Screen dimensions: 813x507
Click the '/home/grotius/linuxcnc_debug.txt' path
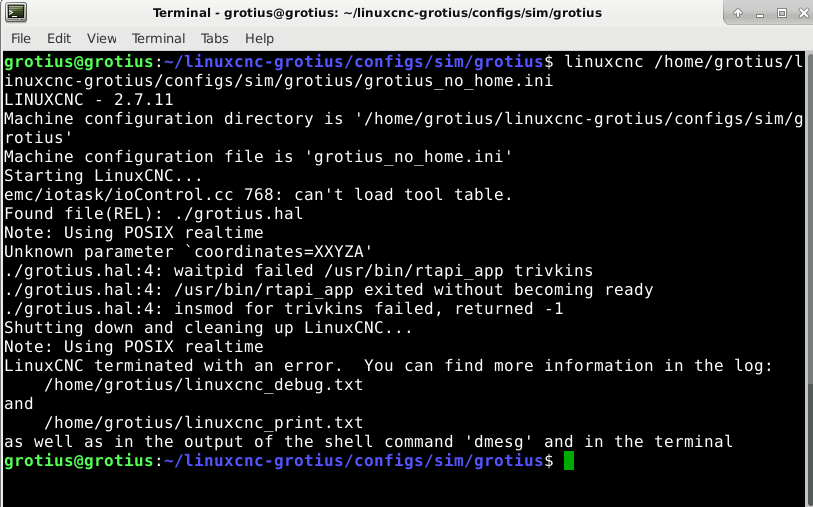[x=204, y=385]
